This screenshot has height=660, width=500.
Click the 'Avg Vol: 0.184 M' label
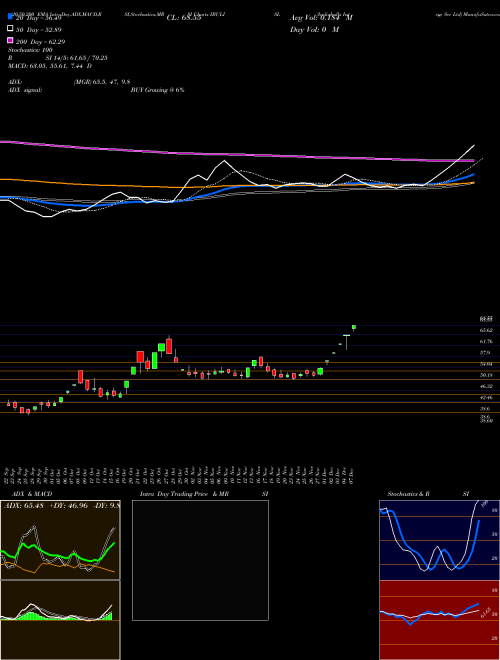[x=321, y=18]
